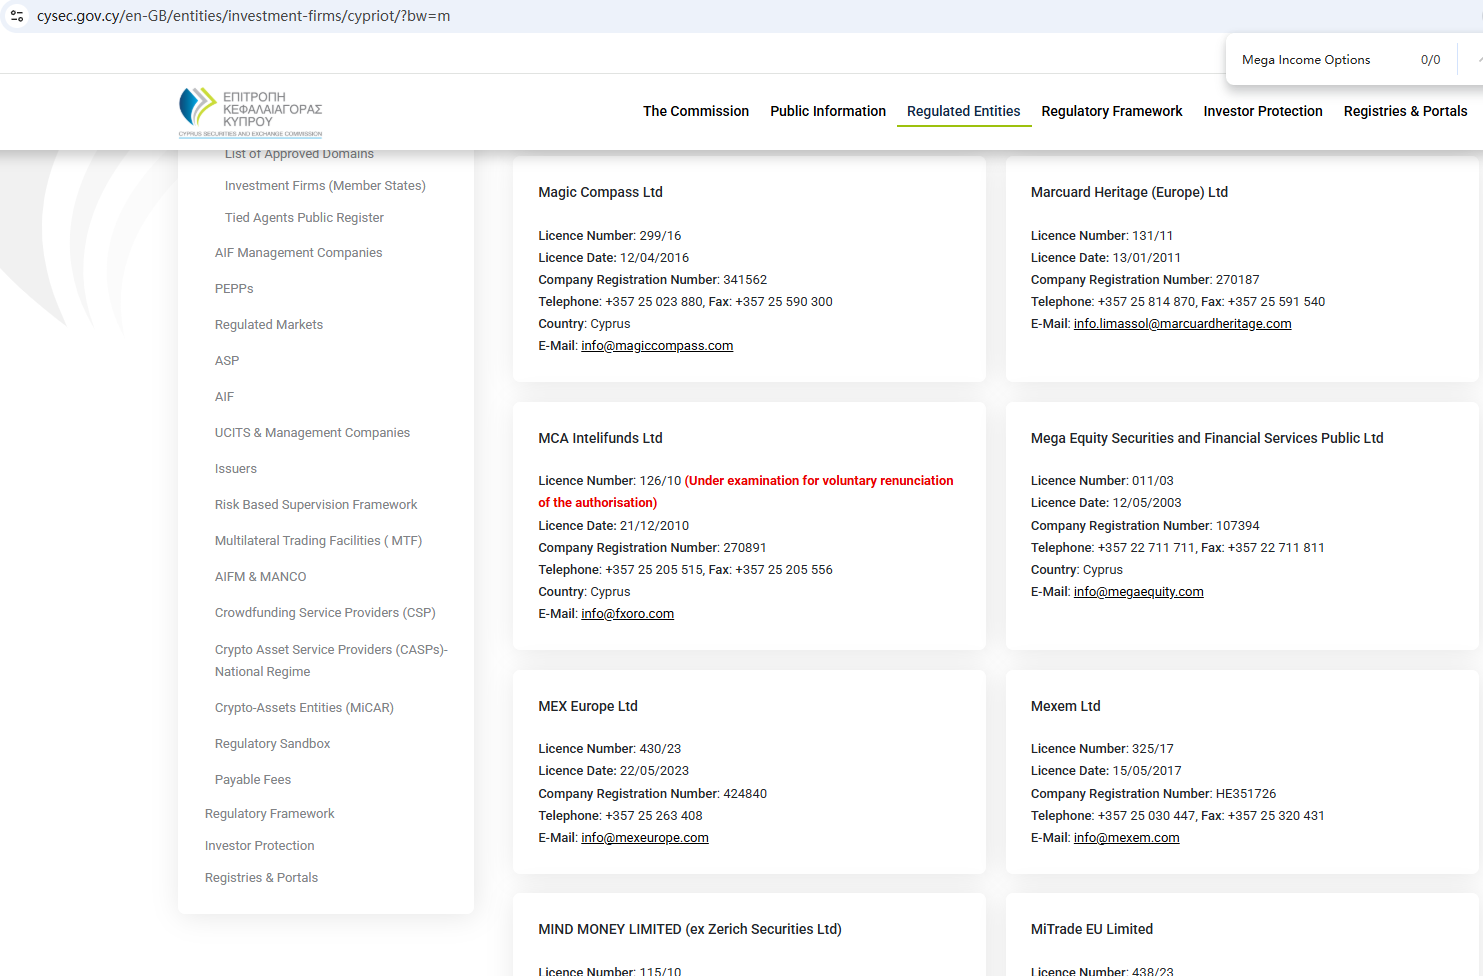Click the page URL in the address bar
This screenshot has height=976, width=1483.
pos(243,16)
